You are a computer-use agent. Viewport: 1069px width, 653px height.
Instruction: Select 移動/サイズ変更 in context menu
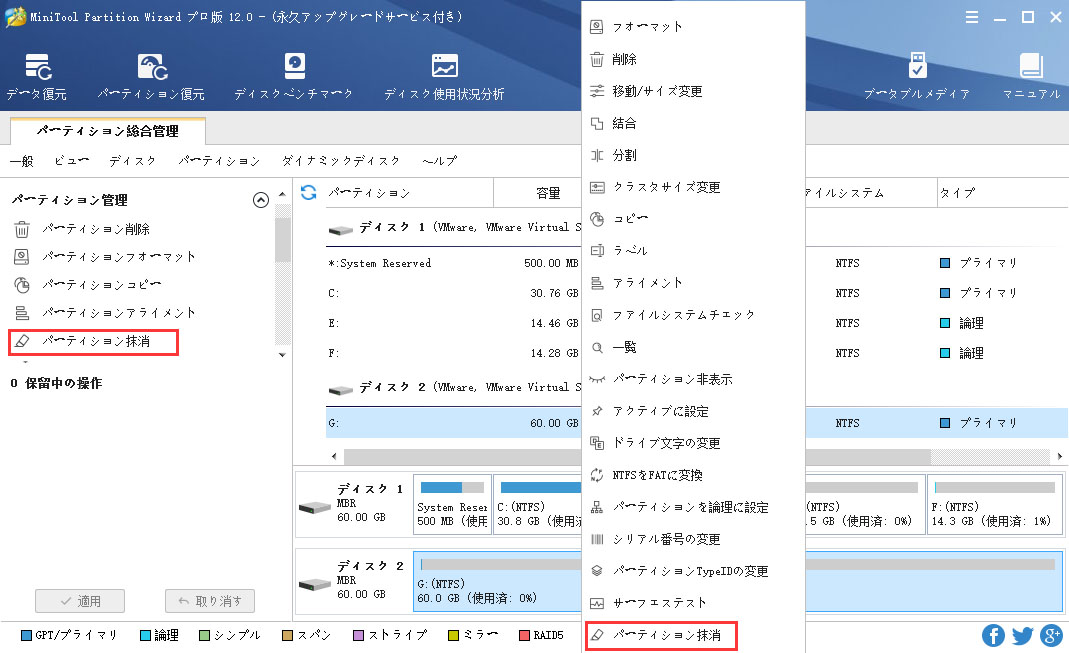657,91
